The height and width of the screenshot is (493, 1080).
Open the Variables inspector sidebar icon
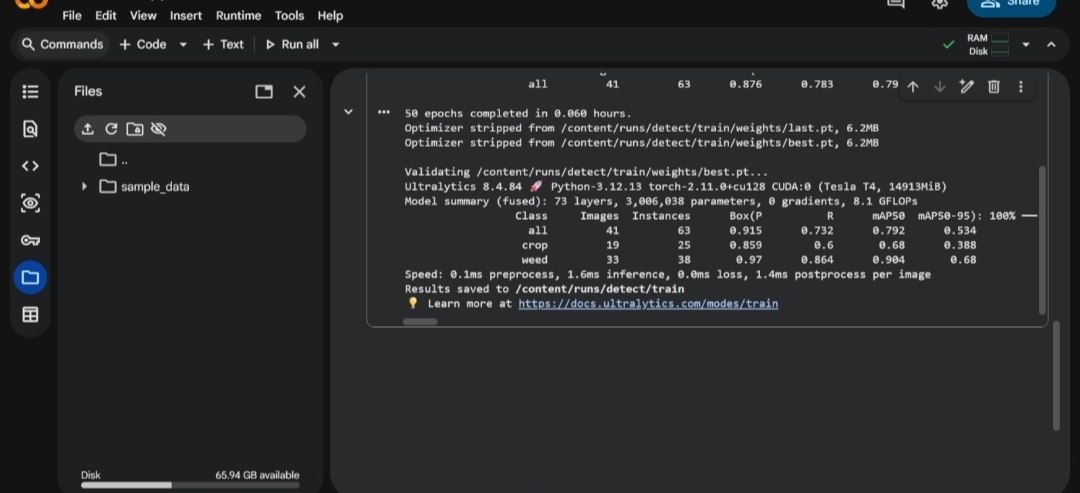click(30, 203)
